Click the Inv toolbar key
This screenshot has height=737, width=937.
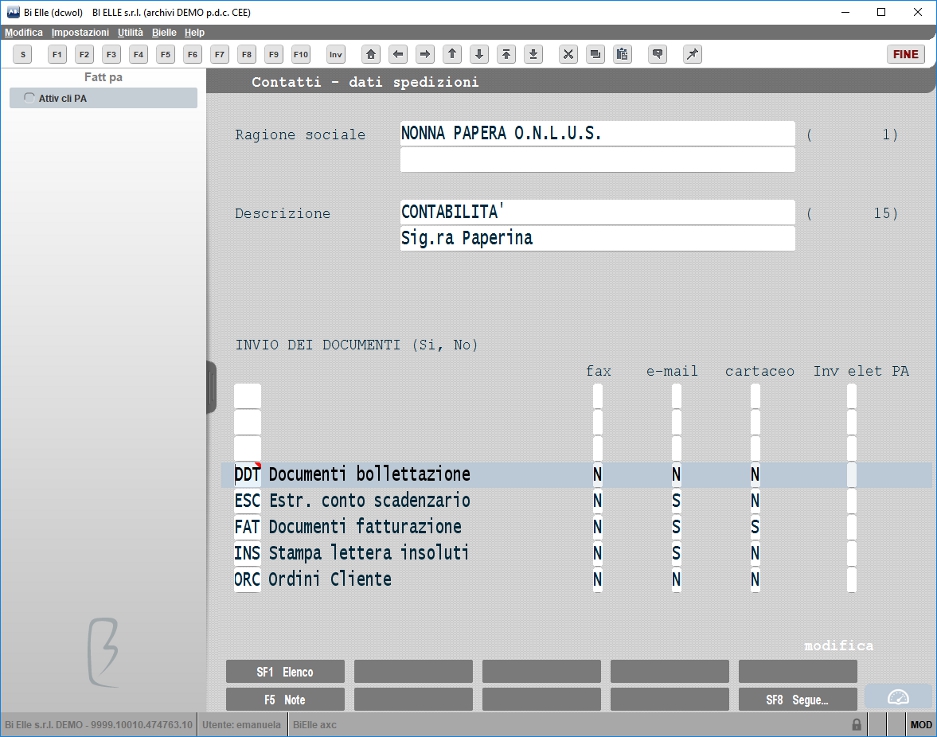pyautogui.click(x=336, y=54)
